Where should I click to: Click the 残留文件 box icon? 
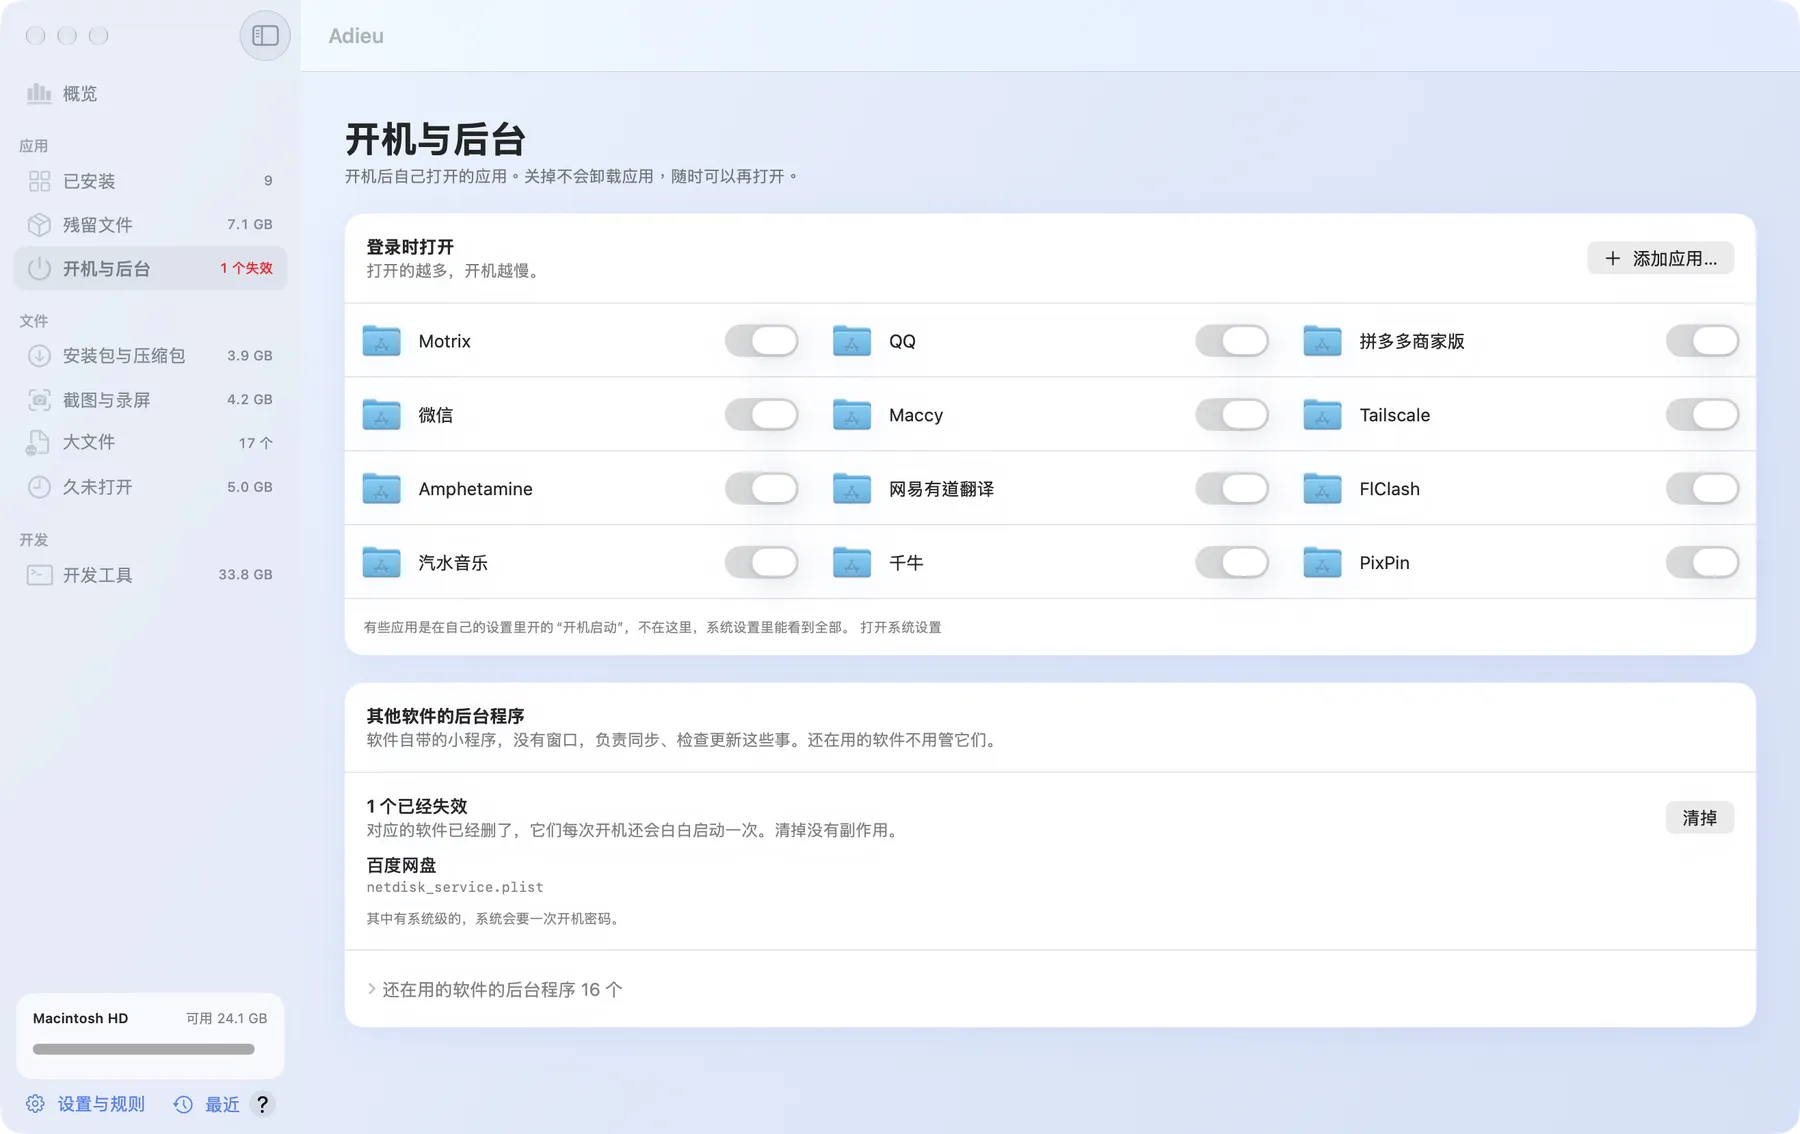pos(39,225)
